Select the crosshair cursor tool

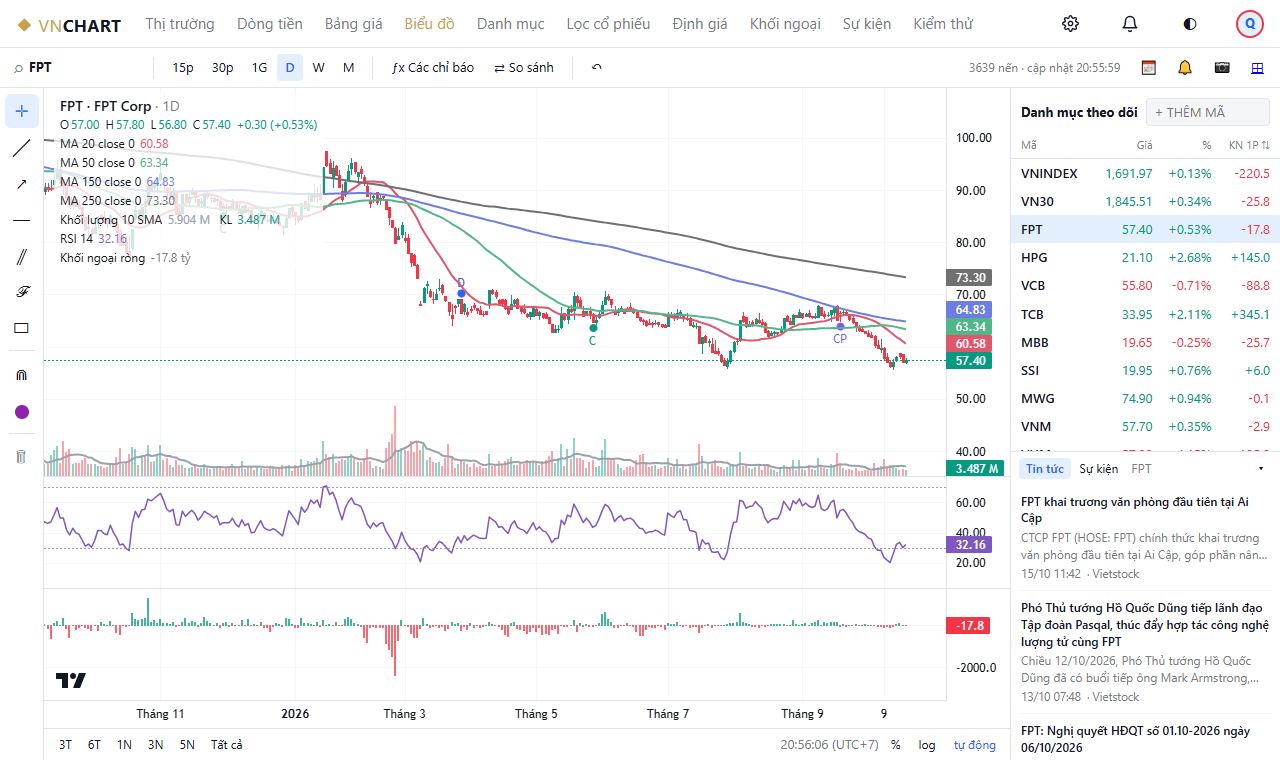[x=22, y=111]
